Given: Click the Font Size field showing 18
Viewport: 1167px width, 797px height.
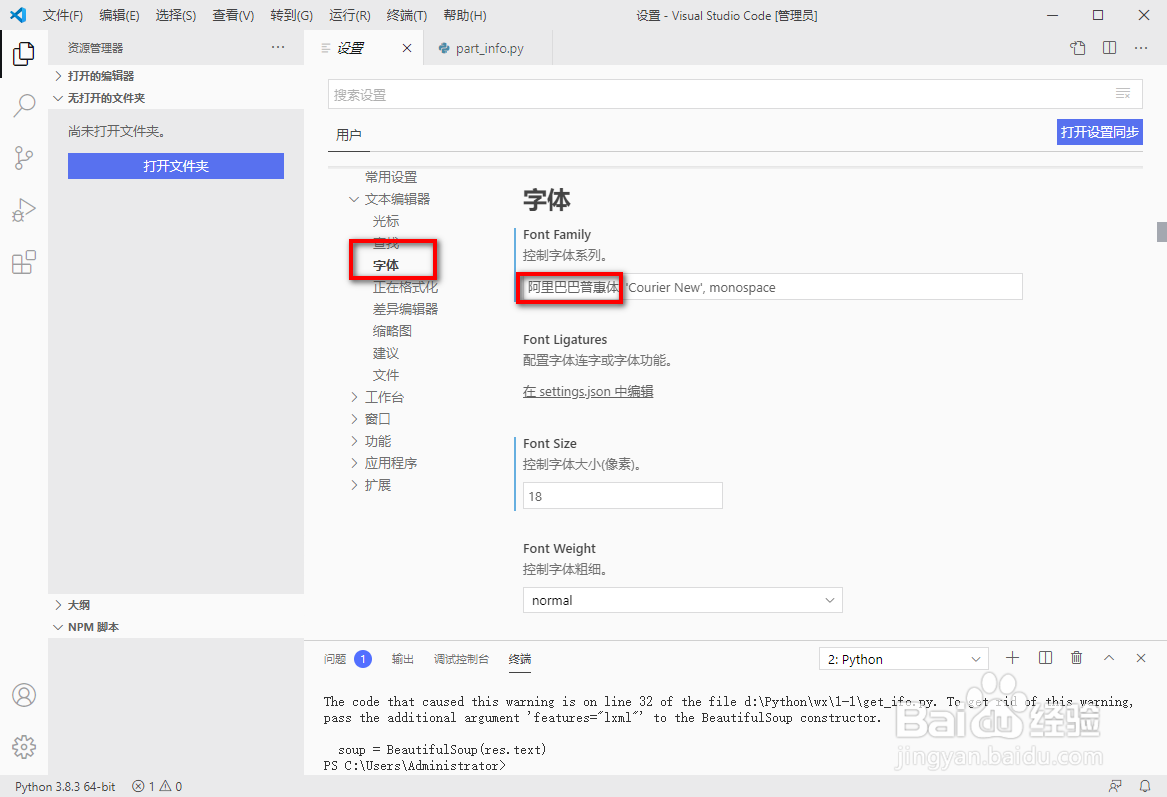Looking at the screenshot, I should pos(622,496).
